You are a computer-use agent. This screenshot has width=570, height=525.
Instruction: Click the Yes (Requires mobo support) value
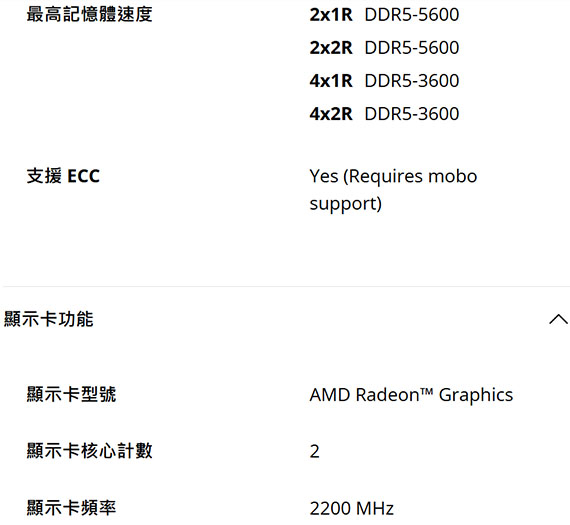[393, 190]
